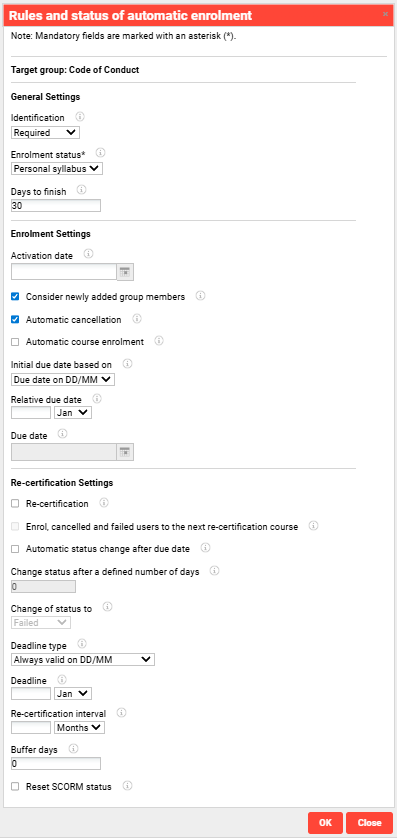Click the red Close button
Screen dimensions: 397x838
click(x=369, y=823)
